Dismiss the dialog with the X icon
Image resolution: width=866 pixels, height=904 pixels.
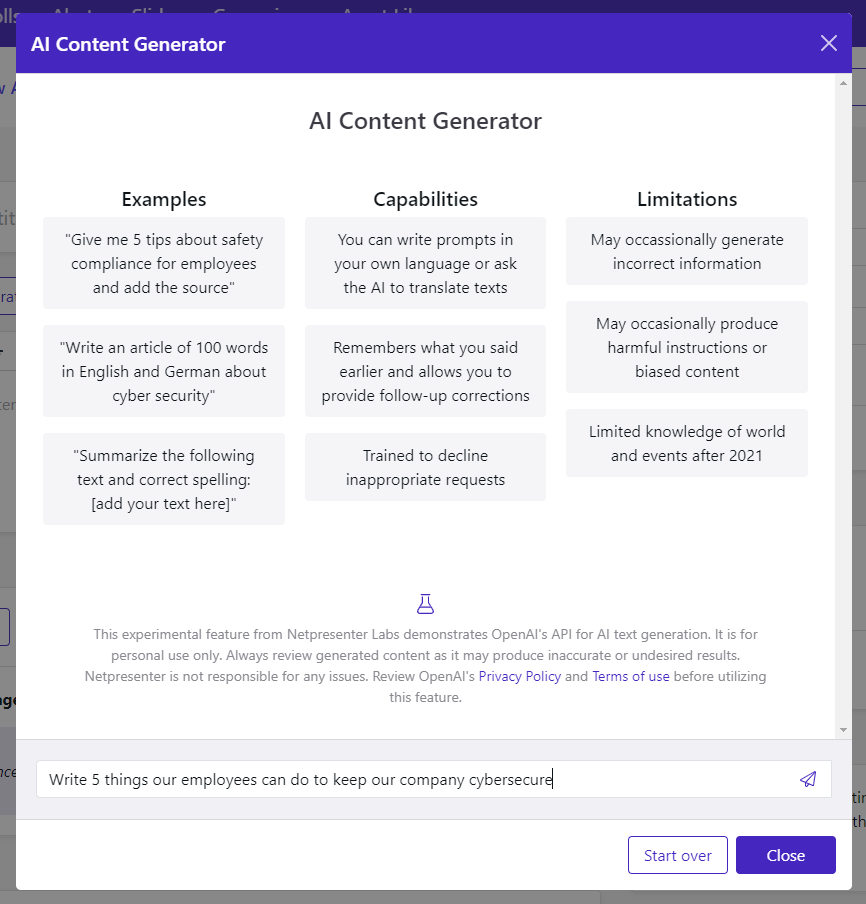tap(829, 43)
